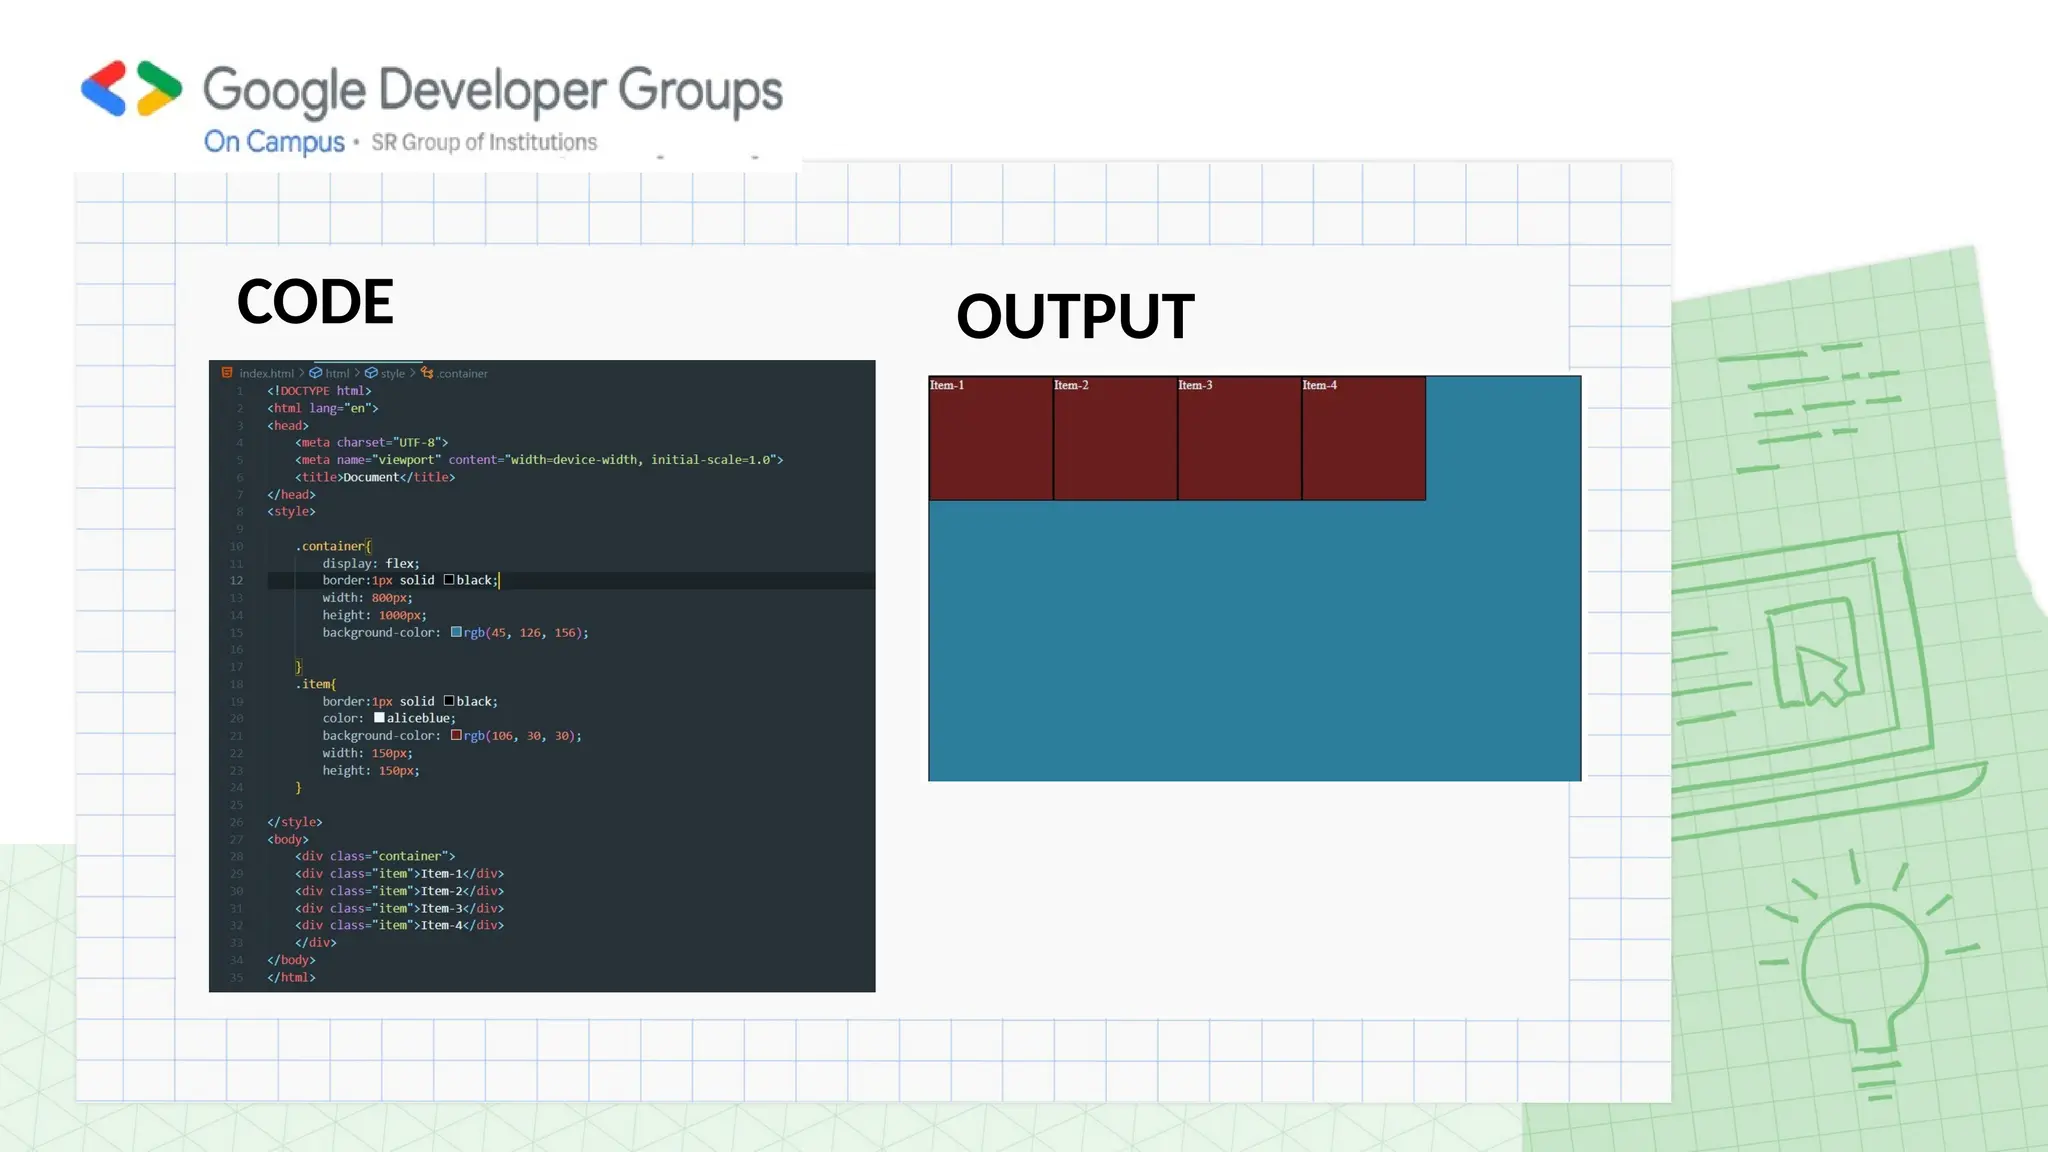The image size is (2048, 1152).
Task: Open the aliceblue color swatch
Action: tap(379, 718)
